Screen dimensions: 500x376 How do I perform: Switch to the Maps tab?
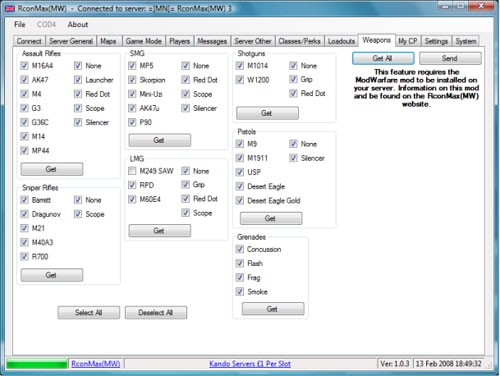click(x=108, y=41)
